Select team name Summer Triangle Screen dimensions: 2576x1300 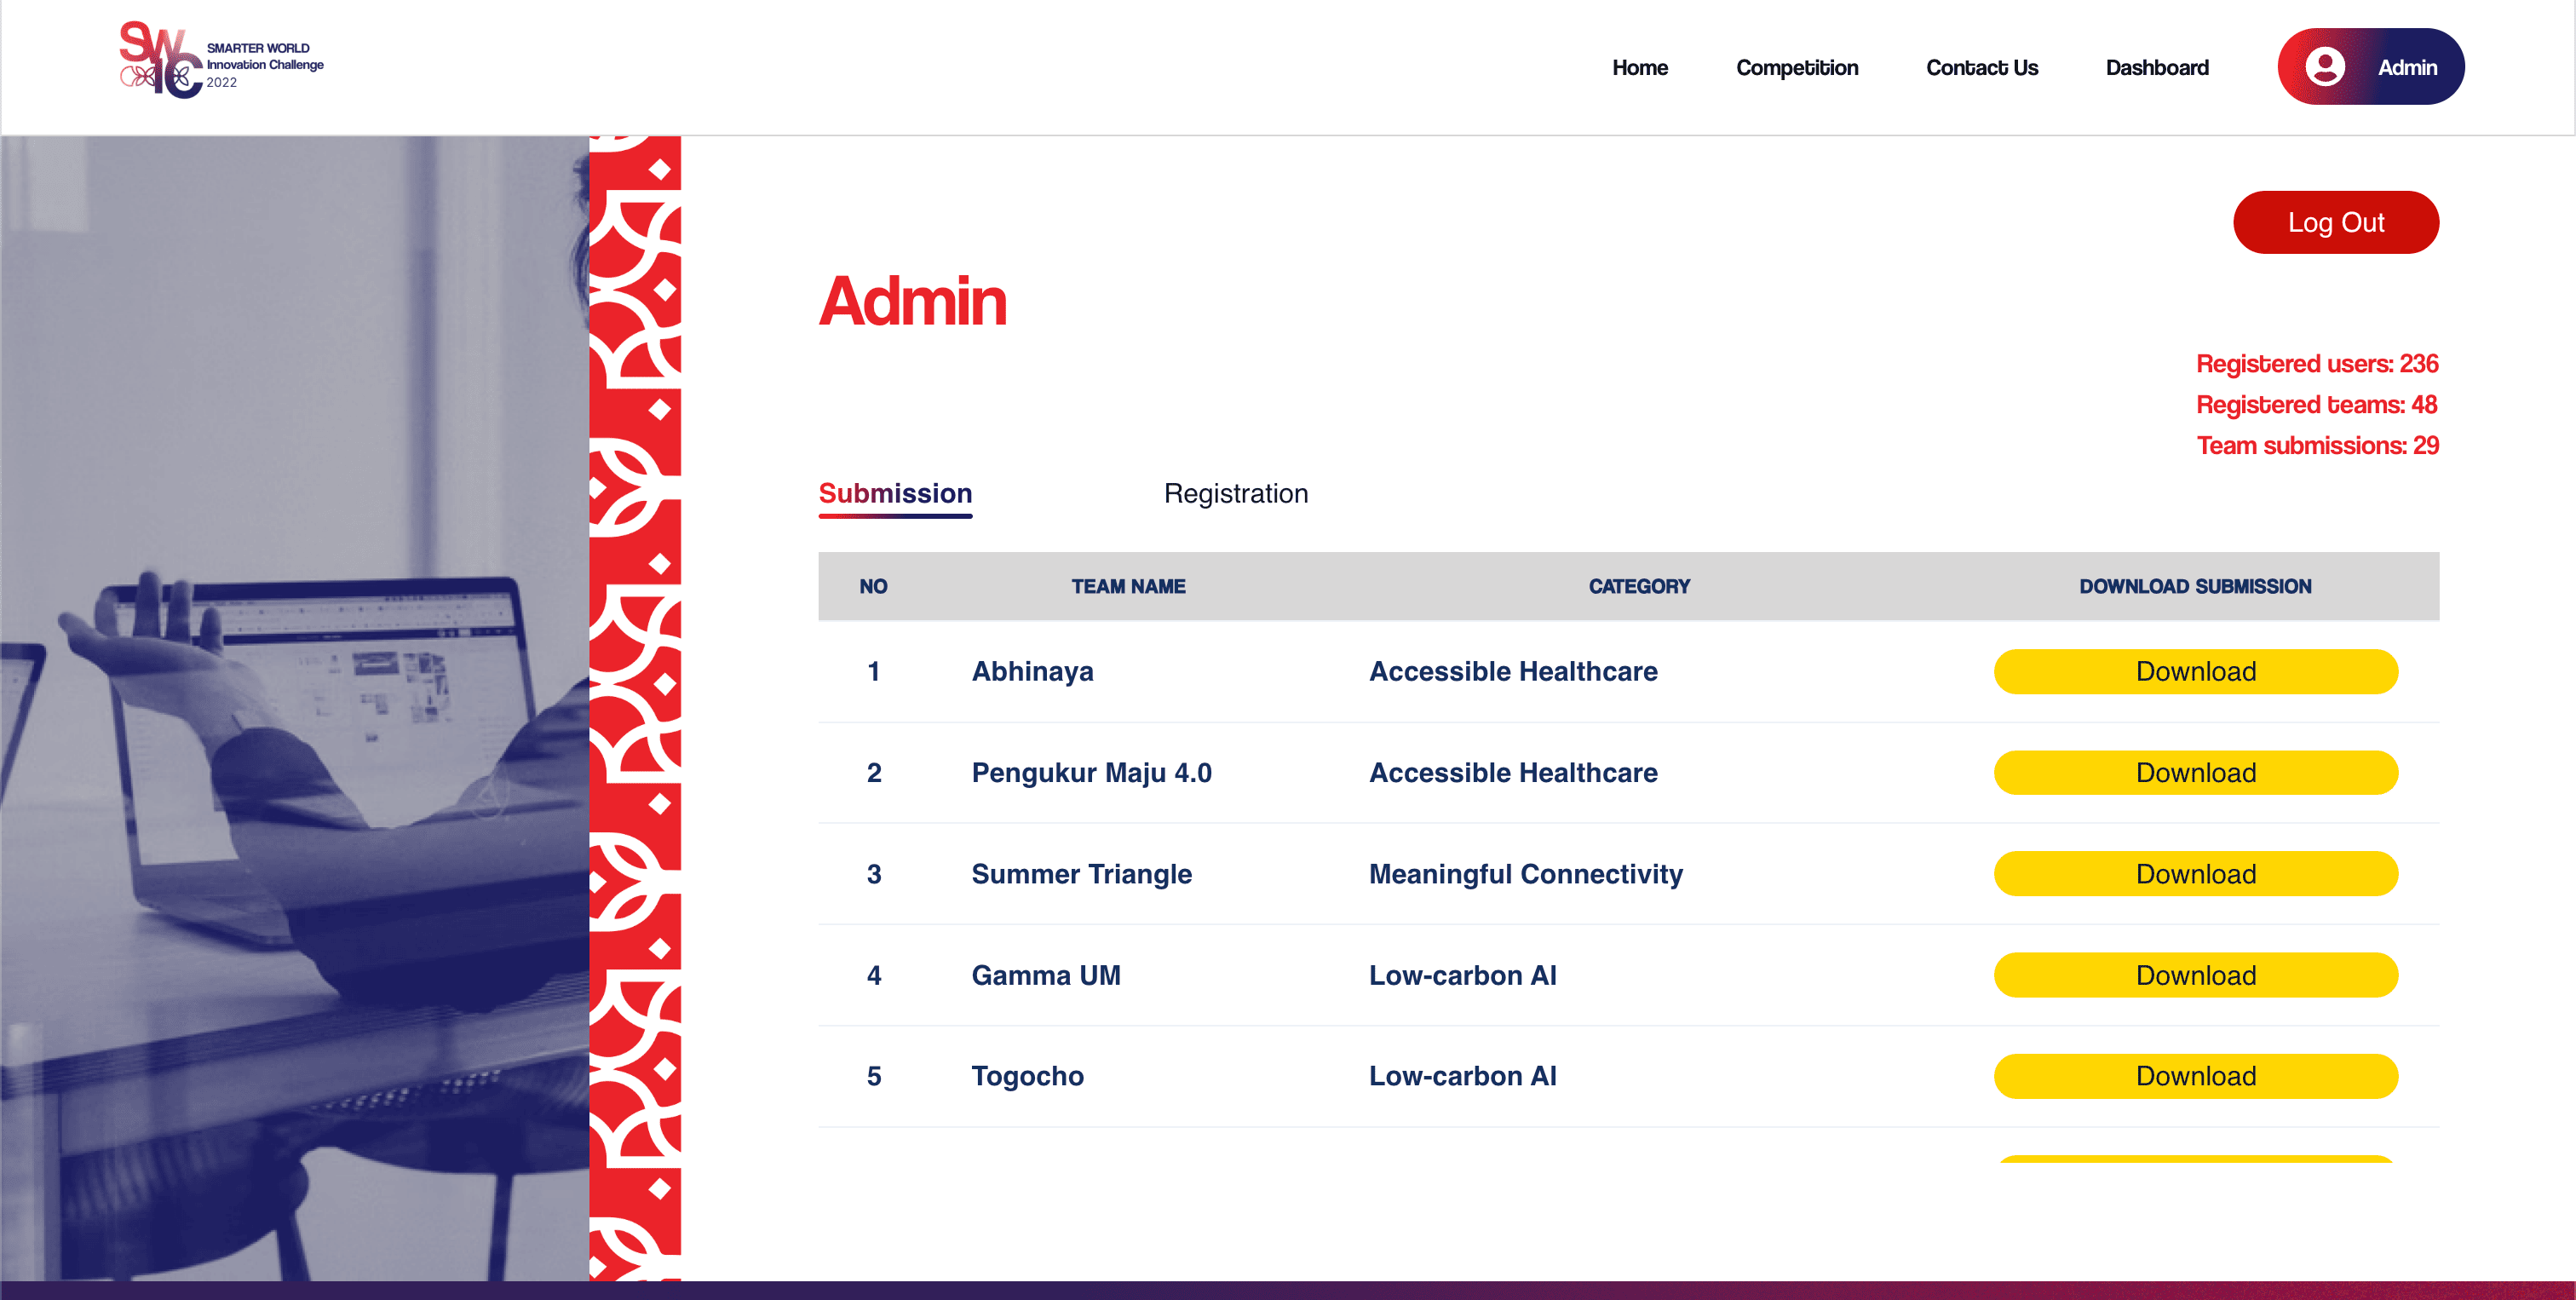1081,873
